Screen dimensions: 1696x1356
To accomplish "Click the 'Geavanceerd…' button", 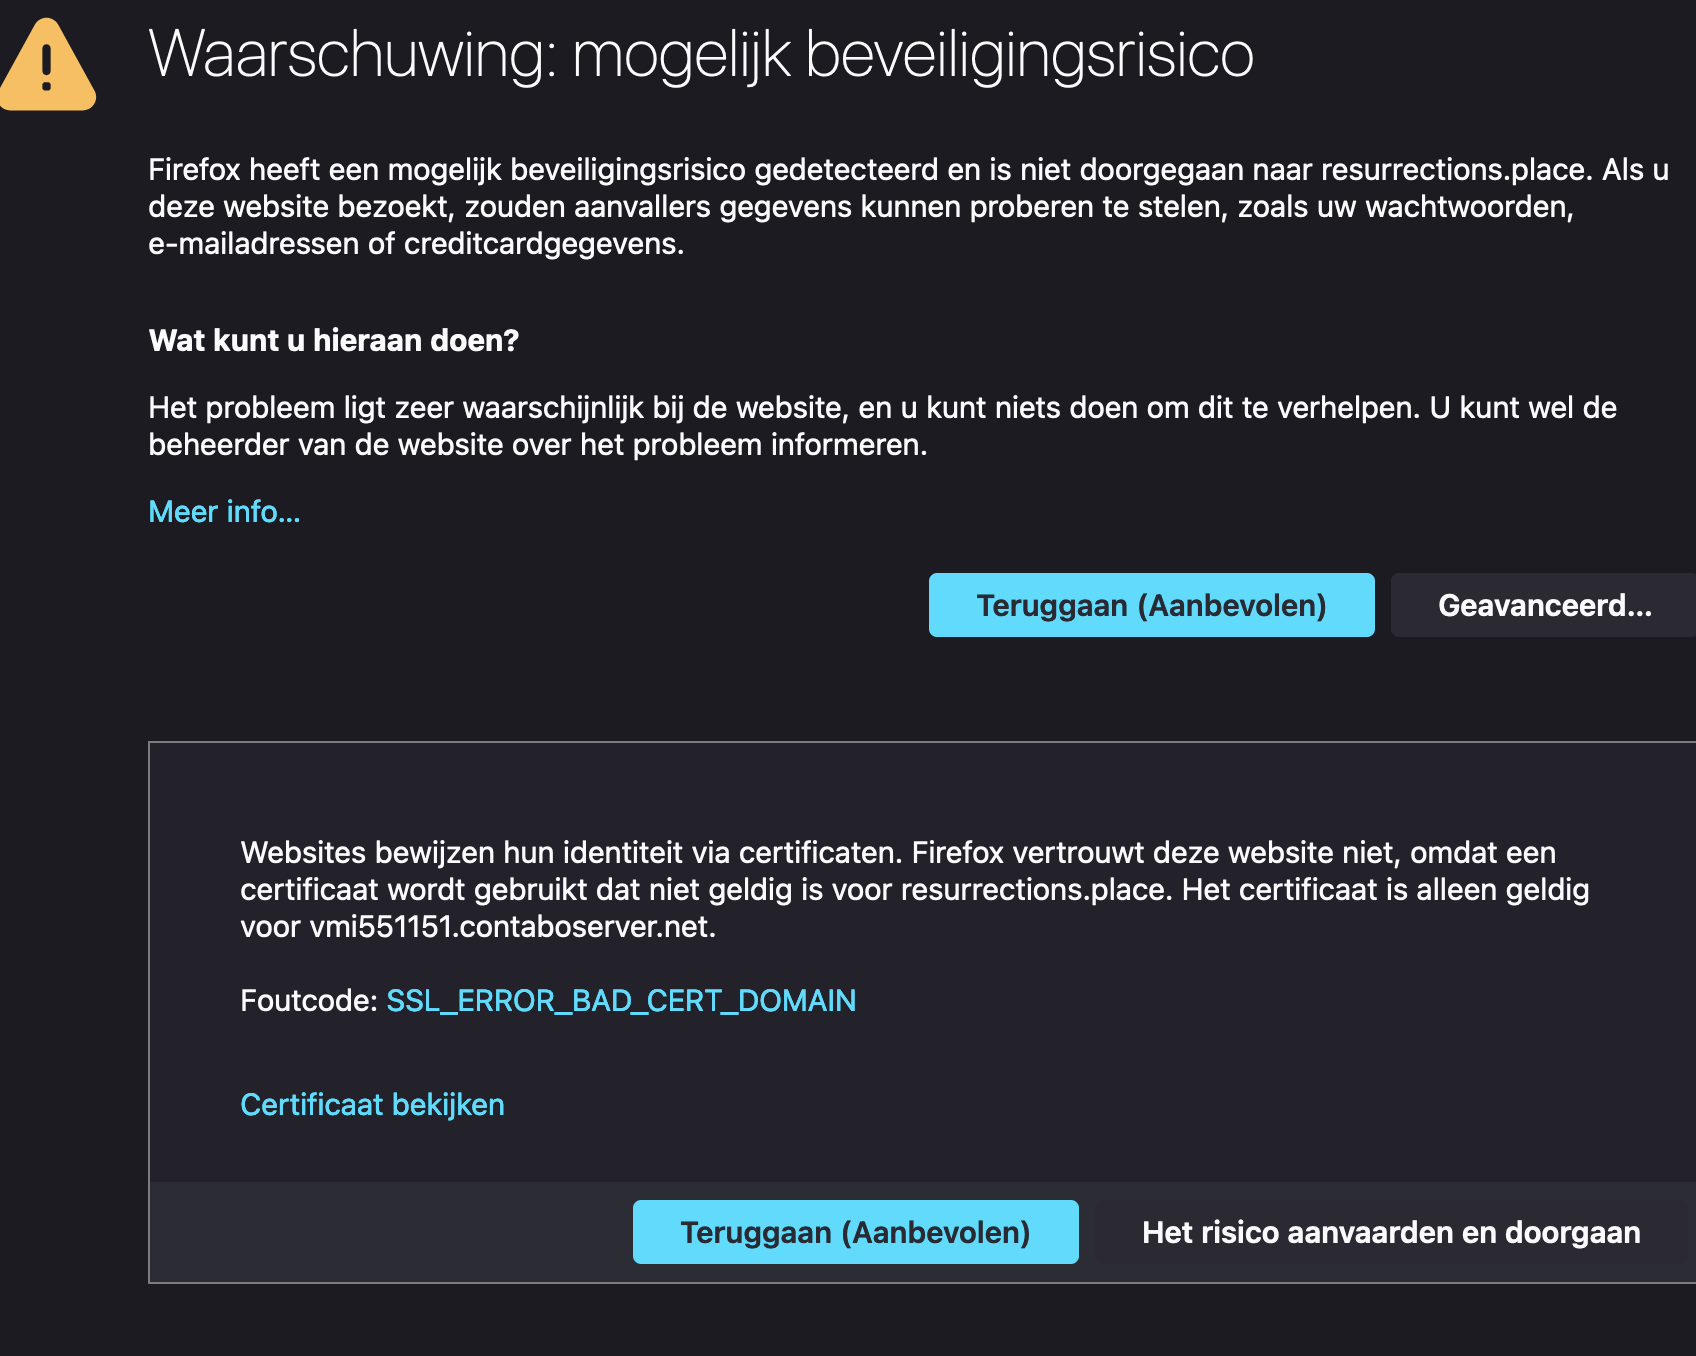I will pos(1544,605).
